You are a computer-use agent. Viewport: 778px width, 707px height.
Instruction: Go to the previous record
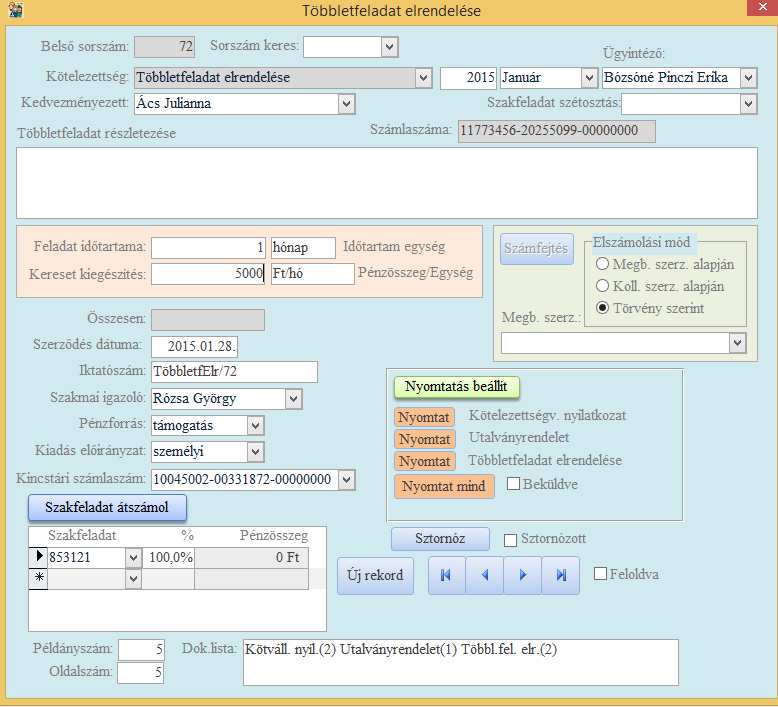pos(485,575)
